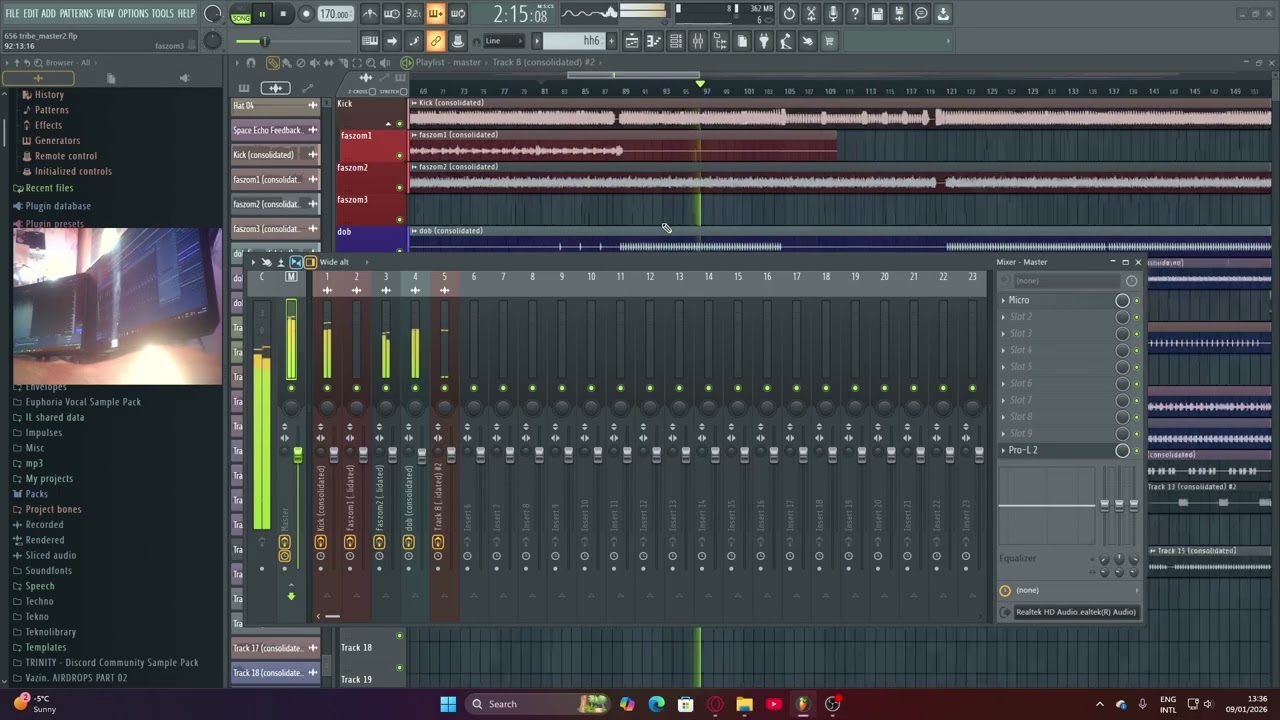The height and width of the screenshot is (720, 1280).
Task: Open Windows Start menu
Action: tap(448, 704)
